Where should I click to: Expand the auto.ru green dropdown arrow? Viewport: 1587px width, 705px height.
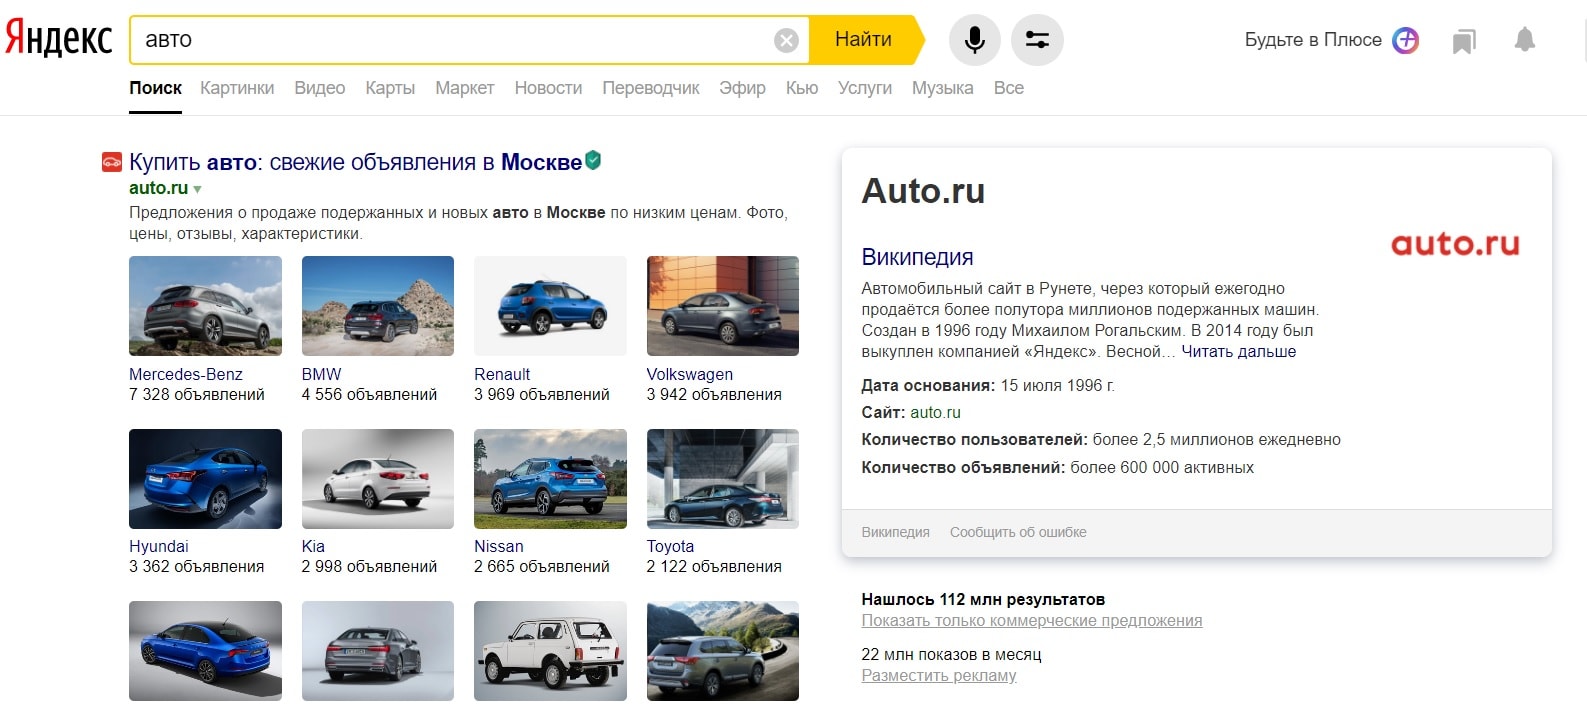point(197,189)
